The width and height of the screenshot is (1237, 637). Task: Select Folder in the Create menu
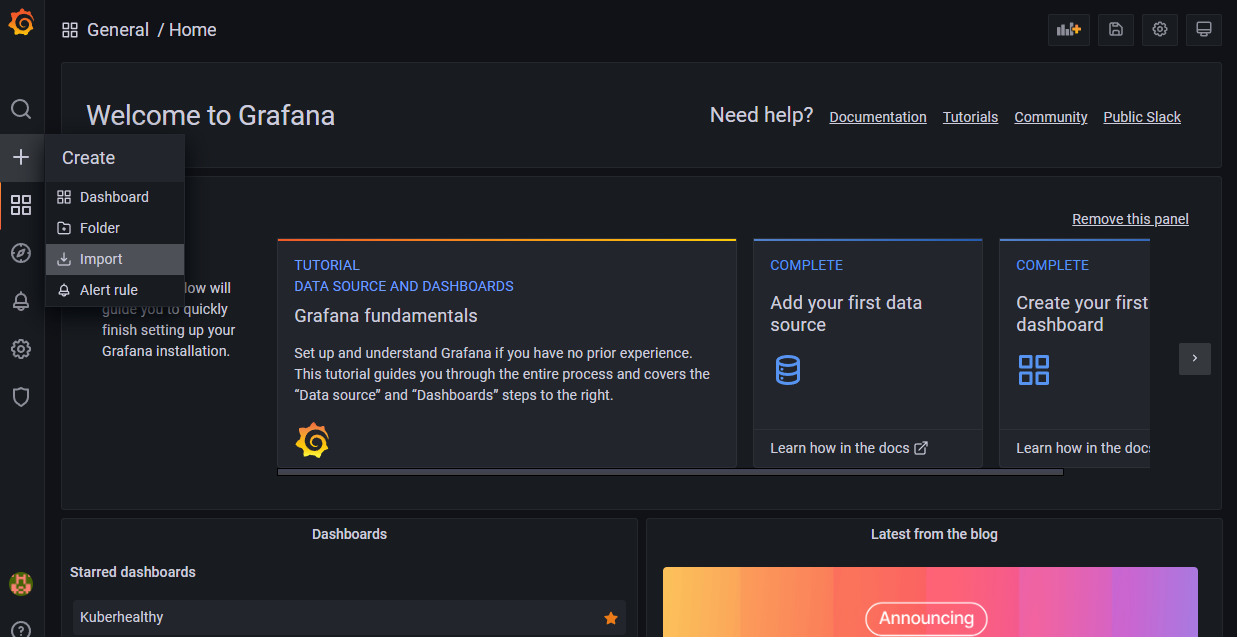click(115, 228)
